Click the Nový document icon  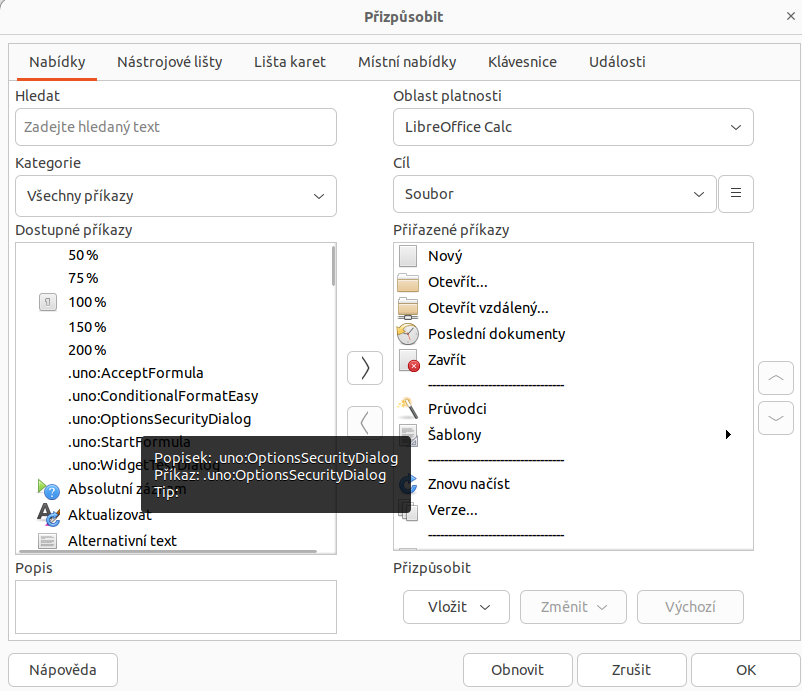click(x=408, y=256)
